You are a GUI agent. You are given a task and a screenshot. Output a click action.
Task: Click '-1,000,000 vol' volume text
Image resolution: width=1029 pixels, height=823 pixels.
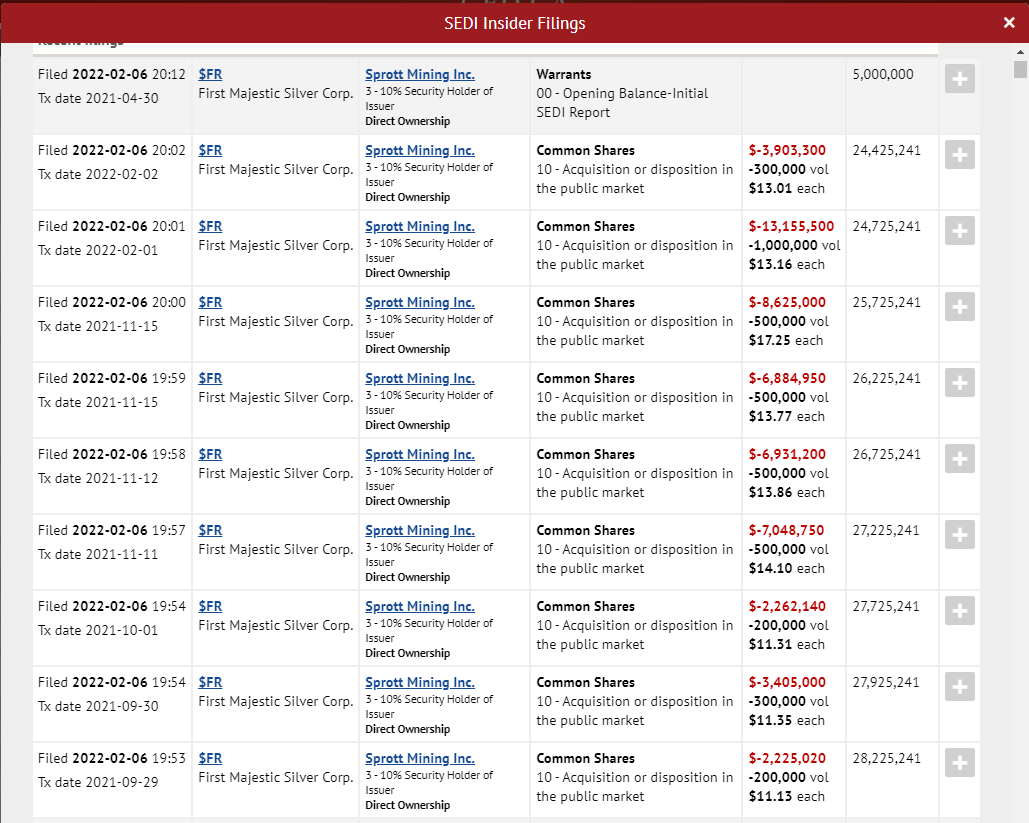pyautogui.click(x=794, y=245)
